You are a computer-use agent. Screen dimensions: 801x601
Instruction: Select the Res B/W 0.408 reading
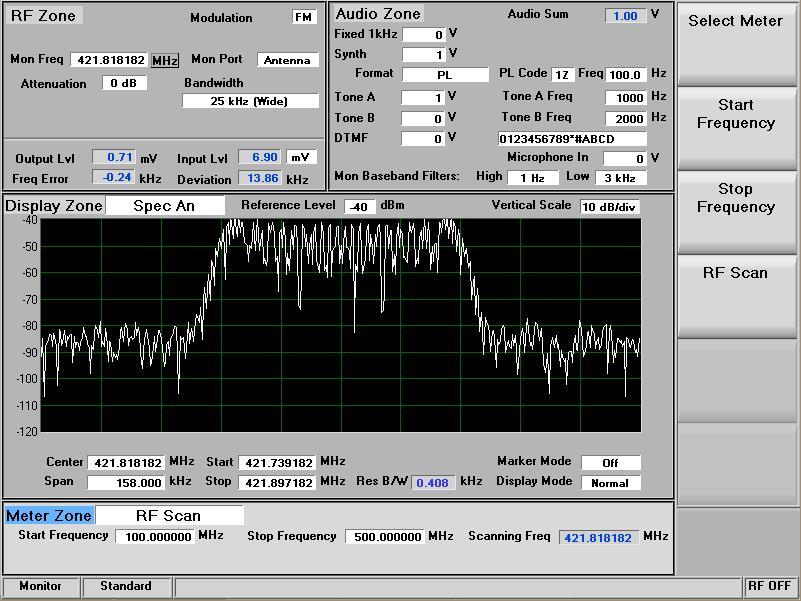tap(433, 482)
